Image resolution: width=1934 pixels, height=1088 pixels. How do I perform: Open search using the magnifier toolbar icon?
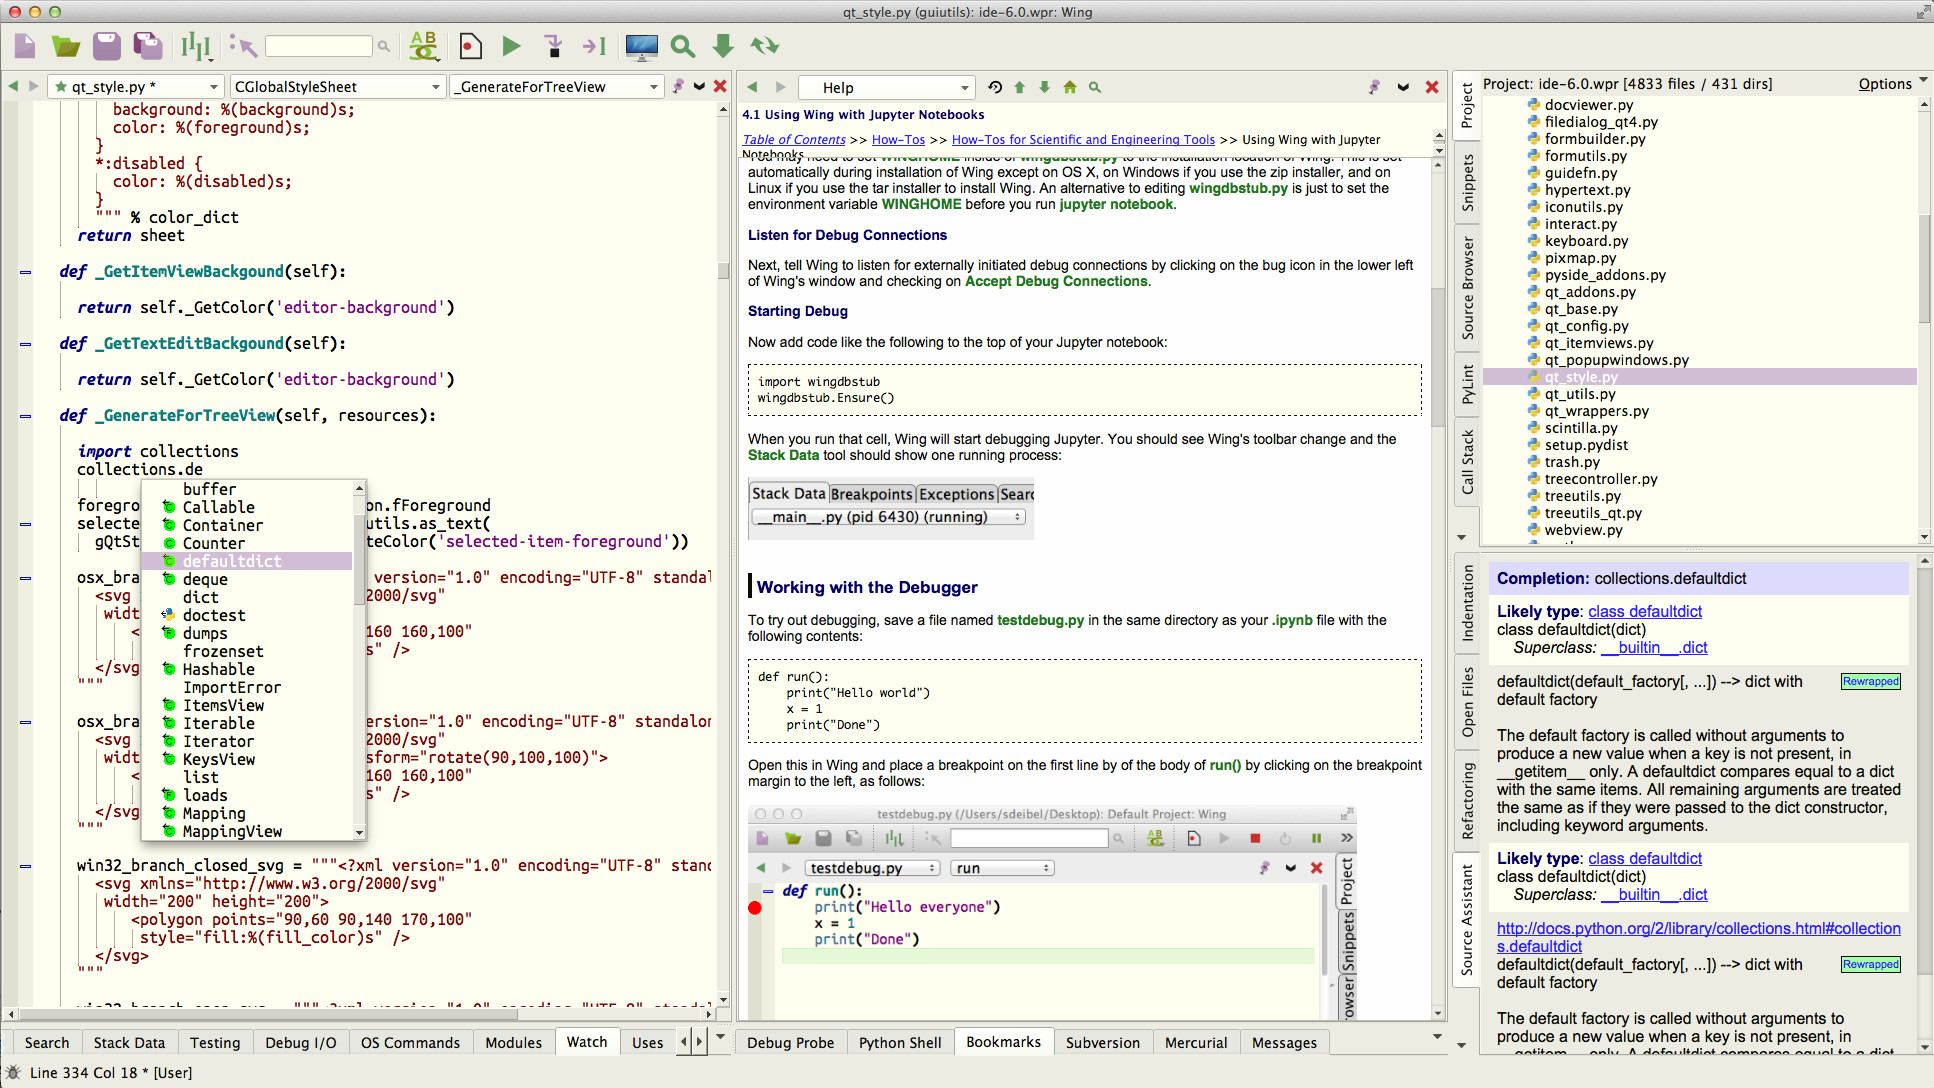[683, 46]
